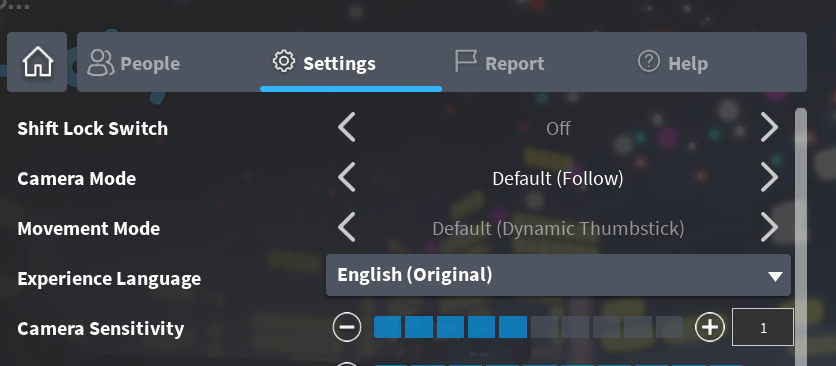Go to next Movement Mode option

[769, 228]
